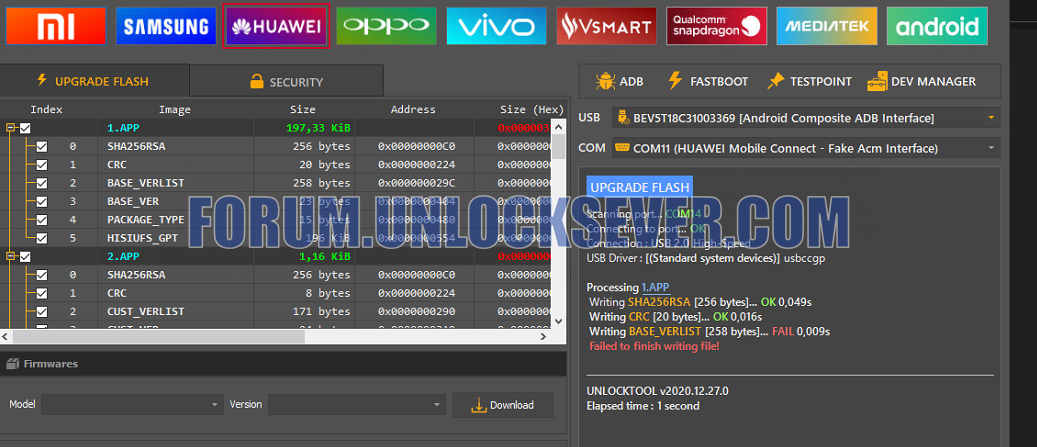Open the Upgrade Flash tab
1037x447 pixels.
click(x=94, y=81)
